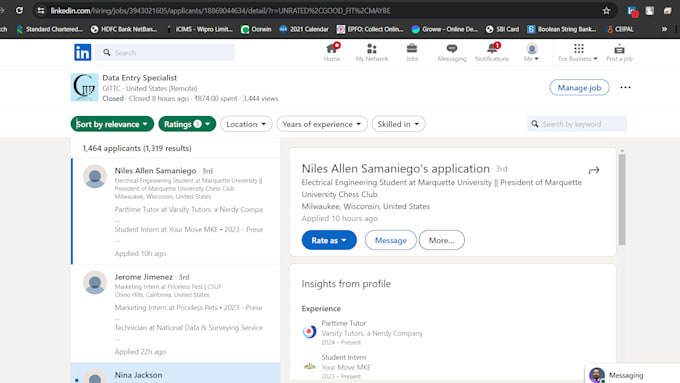Image resolution: width=680 pixels, height=383 pixels.
Task: Click the application panel scrollbar
Action: pos(622,199)
